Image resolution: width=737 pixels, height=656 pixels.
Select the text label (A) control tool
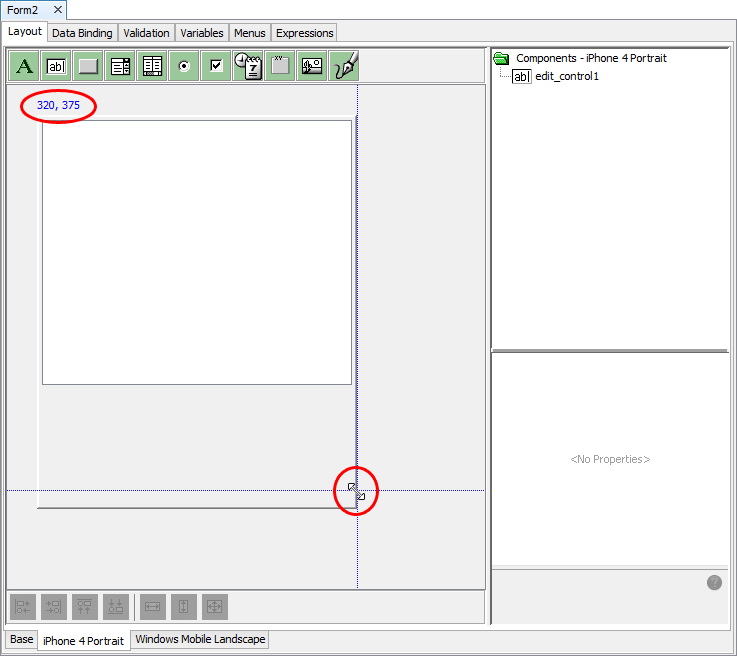[25, 67]
